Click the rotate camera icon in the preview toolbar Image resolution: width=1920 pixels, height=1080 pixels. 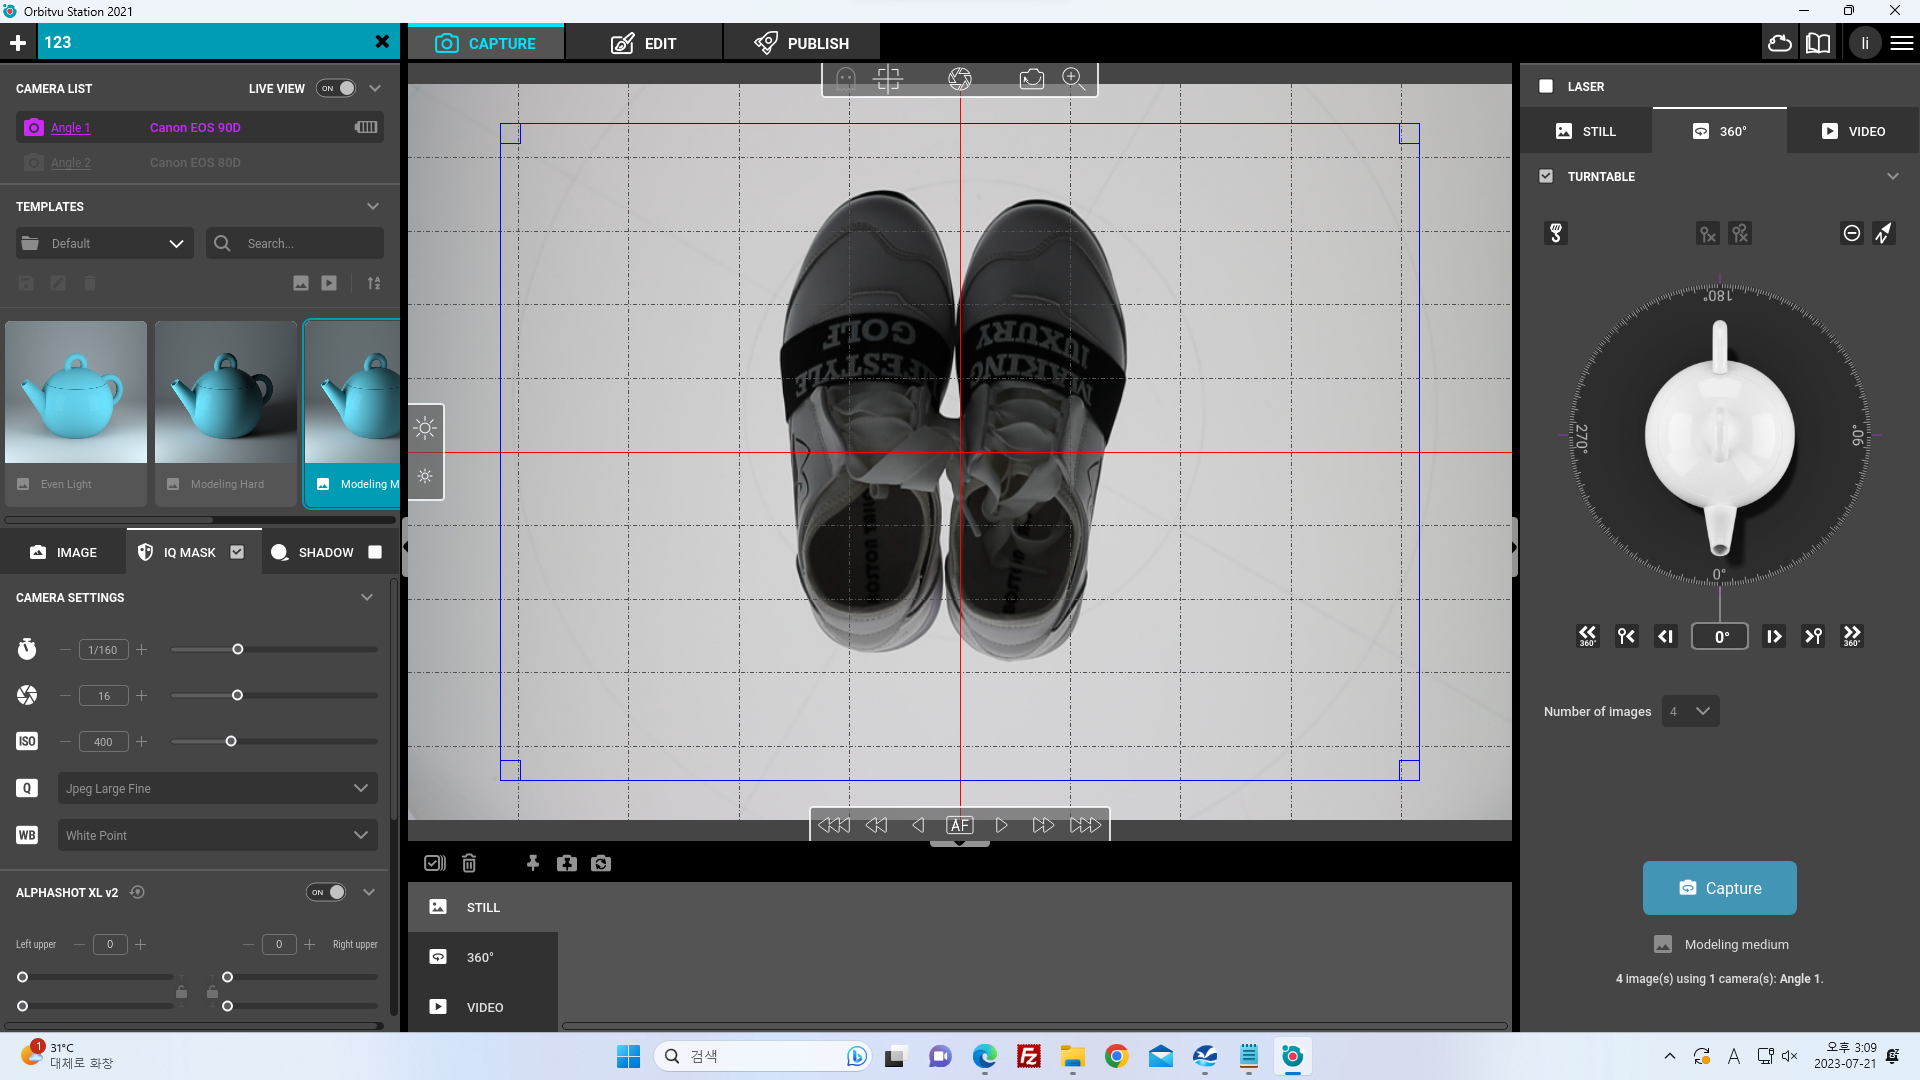click(x=1032, y=78)
